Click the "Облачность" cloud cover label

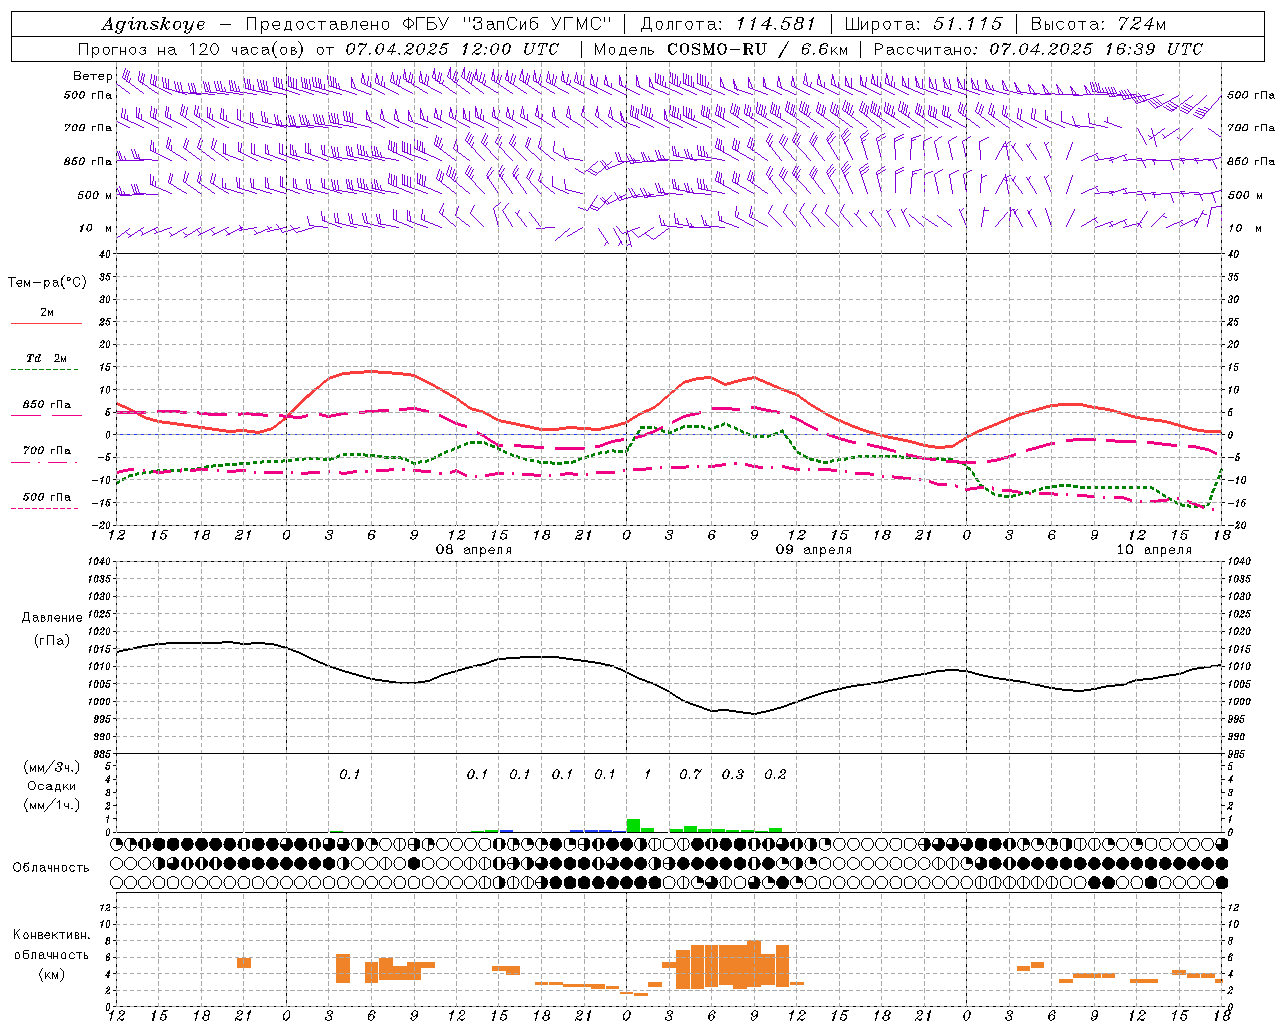pyautogui.click(x=51, y=867)
